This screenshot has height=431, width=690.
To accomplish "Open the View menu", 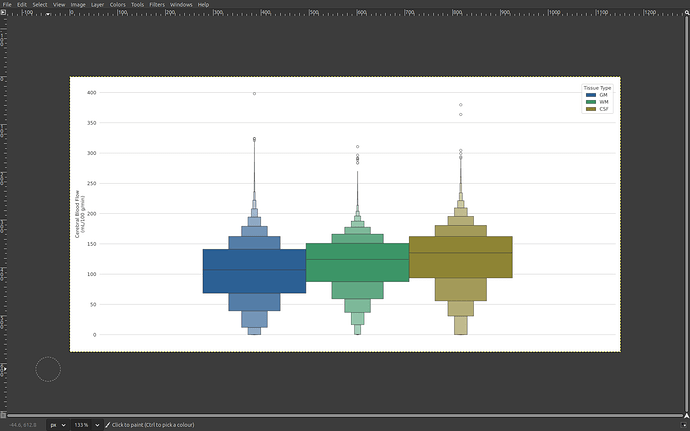I will point(59,4).
